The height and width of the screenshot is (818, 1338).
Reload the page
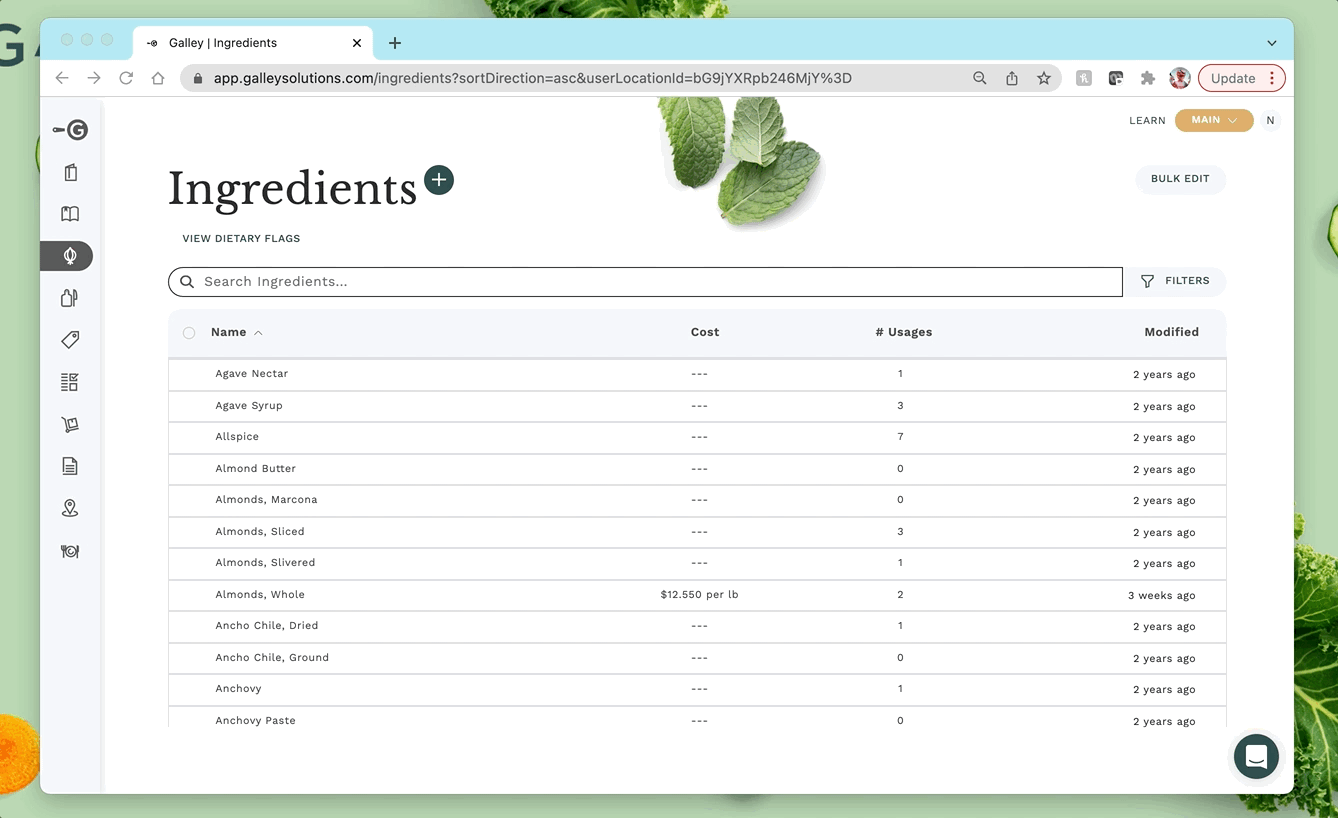tap(126, 78)
